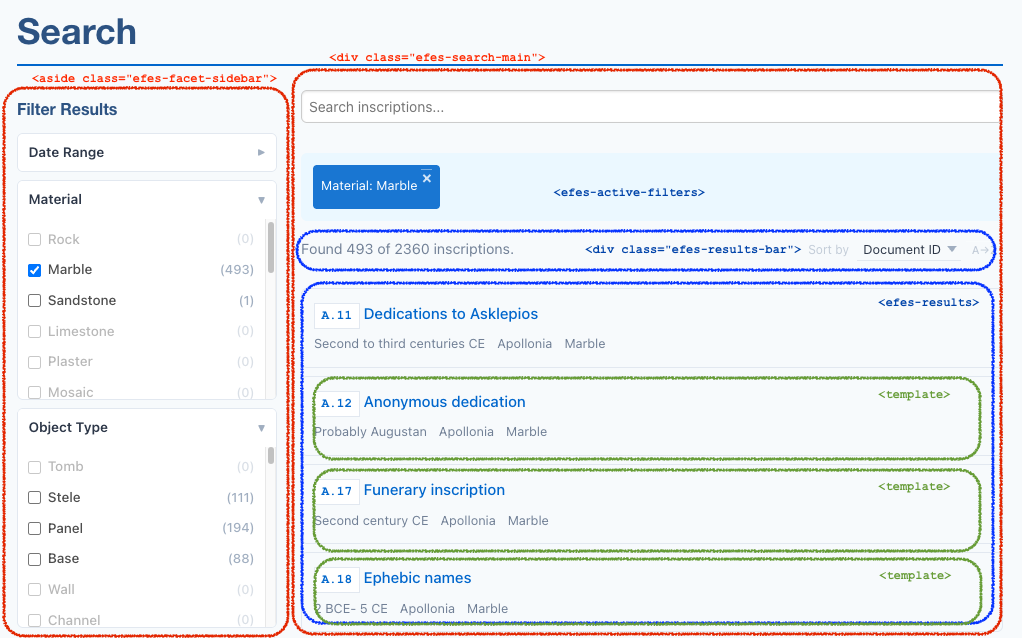1022x638 pixels.
Task: Check the Stele object type
Action: click(35, 498)
